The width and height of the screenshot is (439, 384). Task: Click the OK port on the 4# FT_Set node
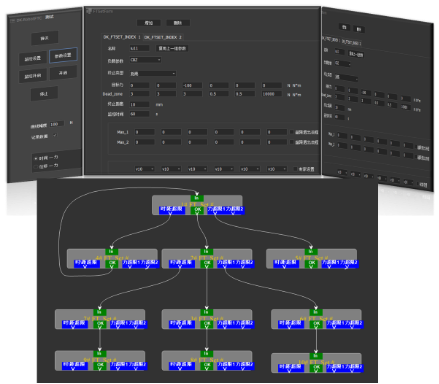tap(112, 264)
